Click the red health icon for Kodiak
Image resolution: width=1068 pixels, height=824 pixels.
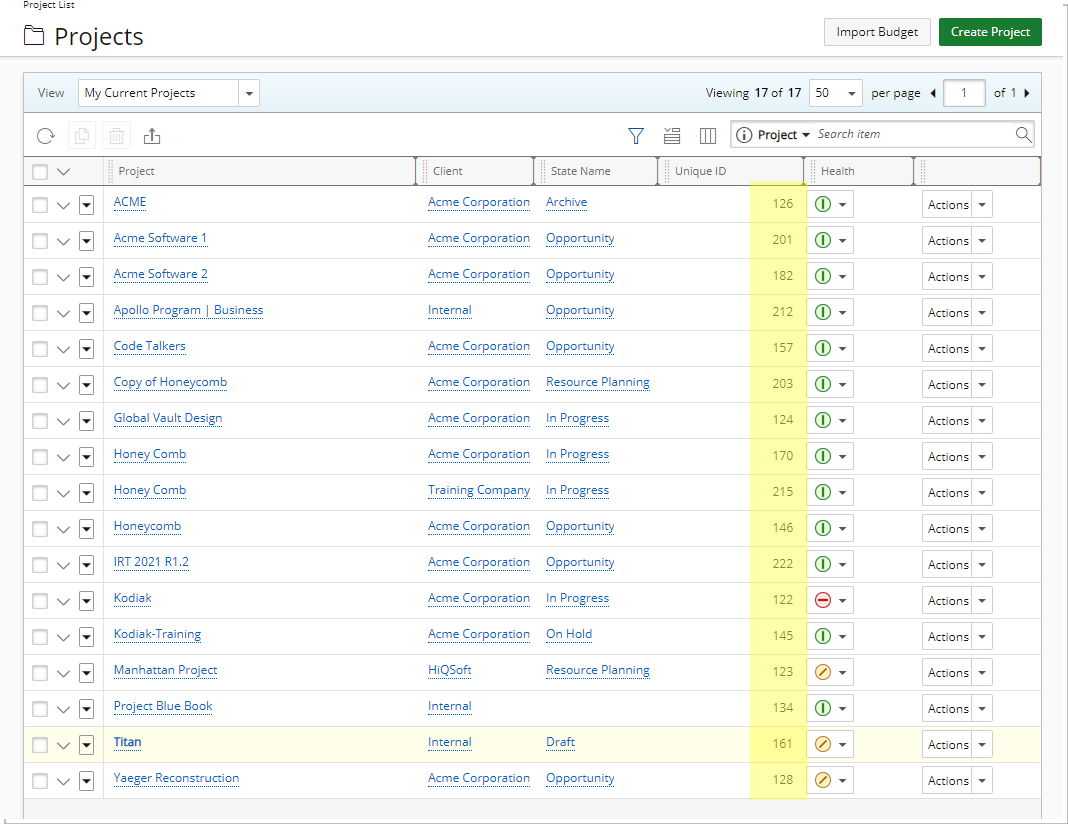[x=823, y=600]
